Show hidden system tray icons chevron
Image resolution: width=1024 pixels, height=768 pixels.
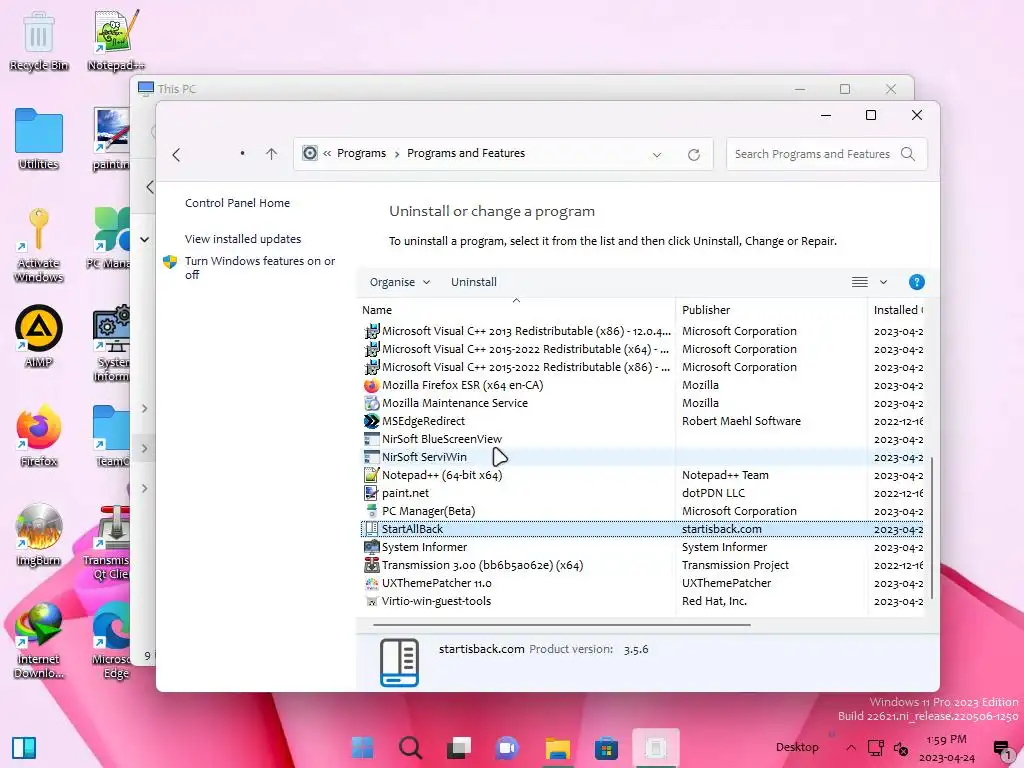(850, 748)
